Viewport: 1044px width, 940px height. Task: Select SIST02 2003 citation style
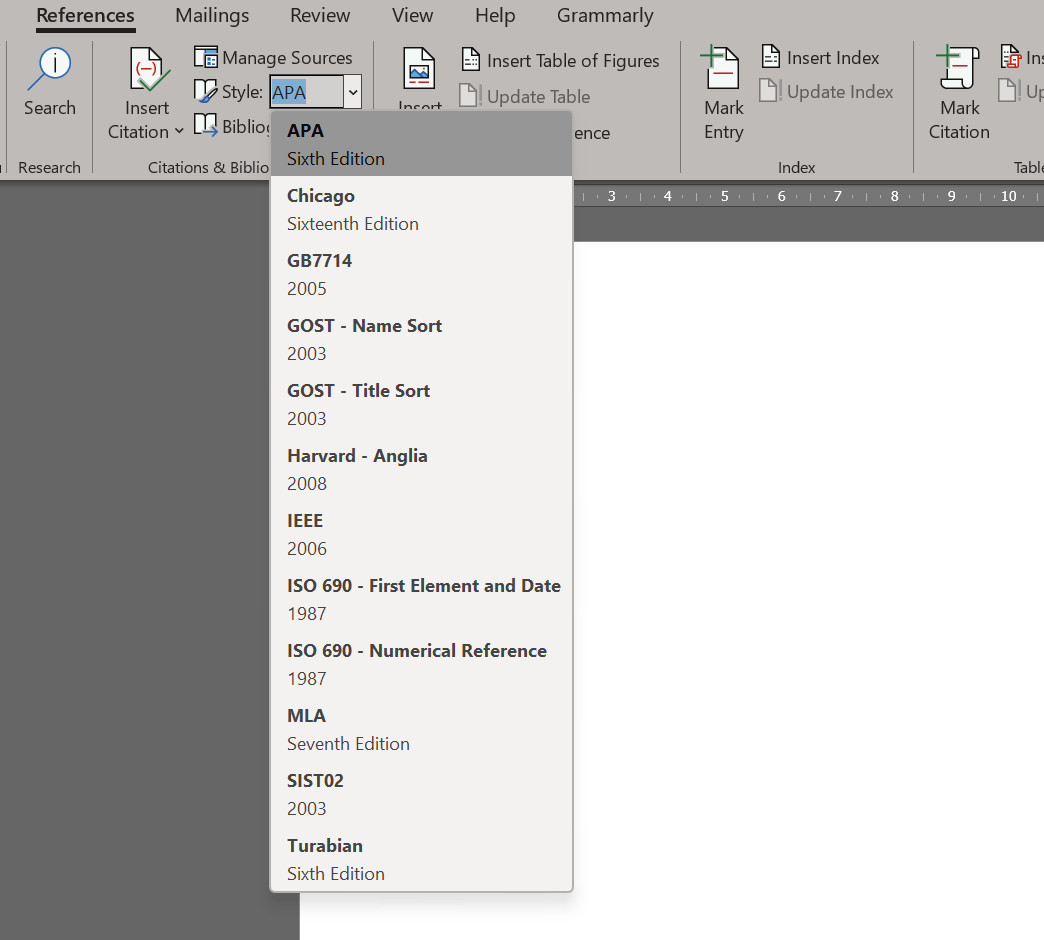421,794
